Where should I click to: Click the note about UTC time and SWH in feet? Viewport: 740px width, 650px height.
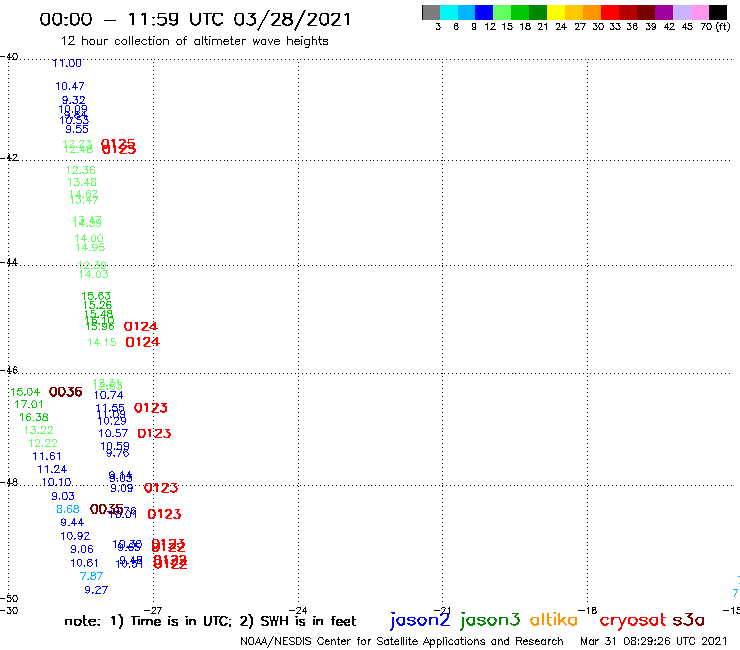pyautogui.click(x=210, y=621)
